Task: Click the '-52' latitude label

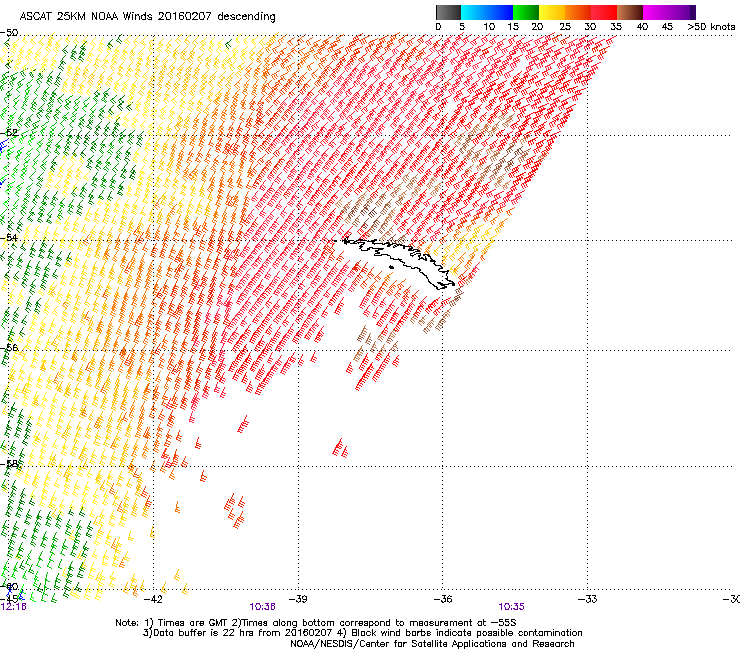Action: pos(9,133)
